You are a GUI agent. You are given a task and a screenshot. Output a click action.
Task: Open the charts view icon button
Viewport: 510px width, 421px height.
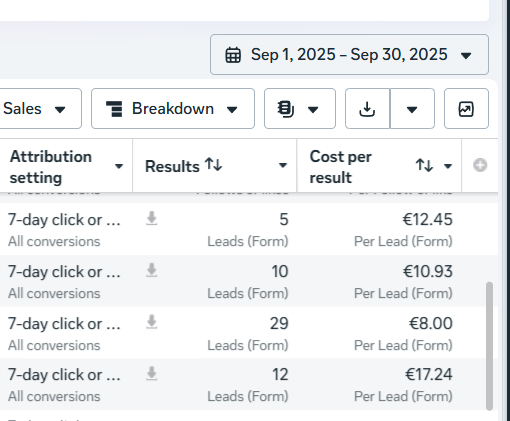[466, 109]
